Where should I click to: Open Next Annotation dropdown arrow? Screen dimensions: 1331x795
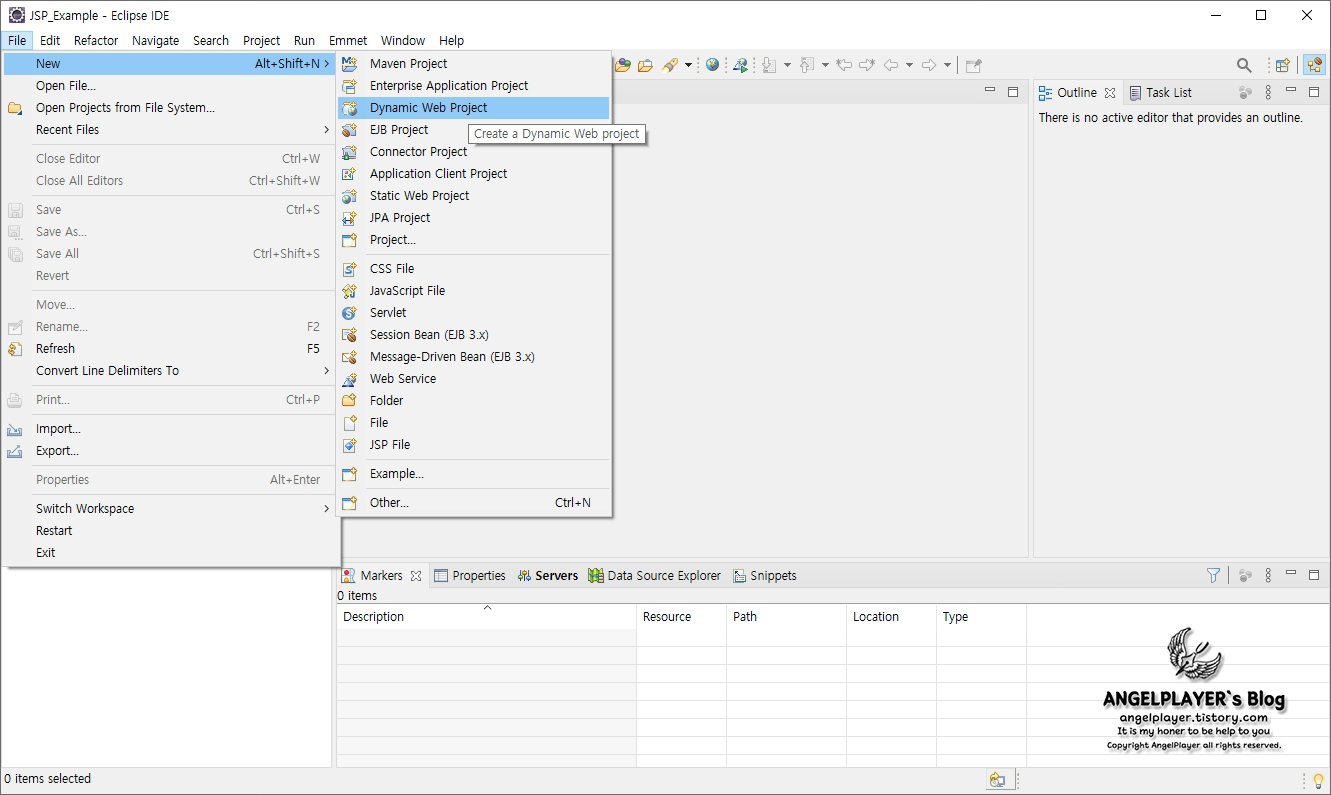pos(787,65)
